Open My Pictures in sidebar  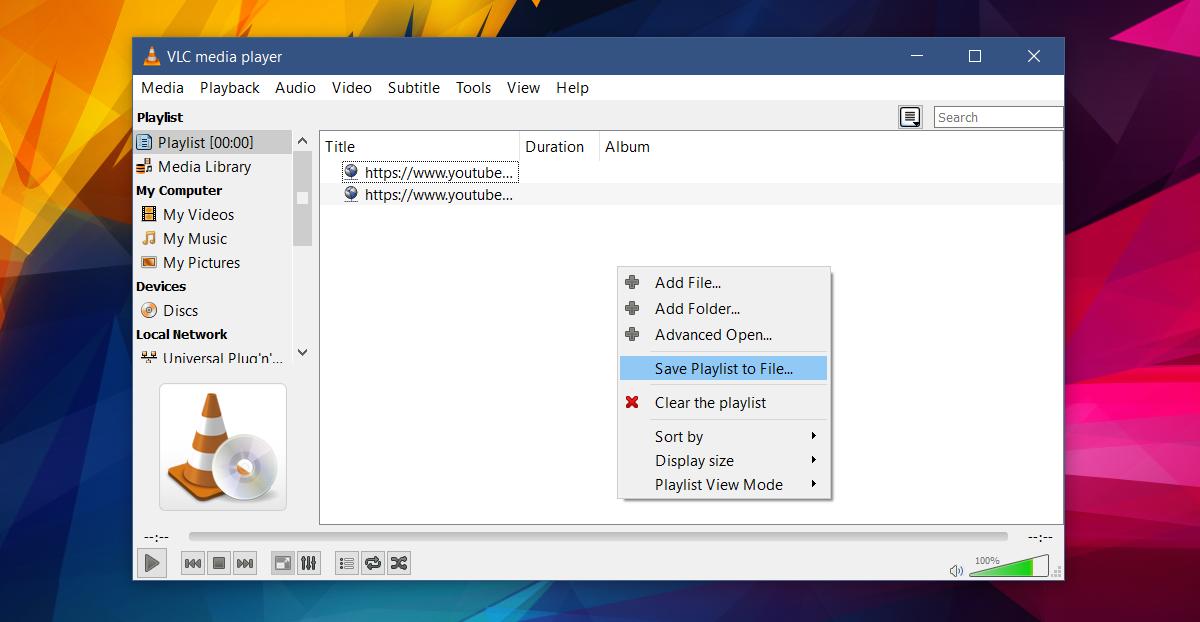pyautogui.click(x=213, y=263)
